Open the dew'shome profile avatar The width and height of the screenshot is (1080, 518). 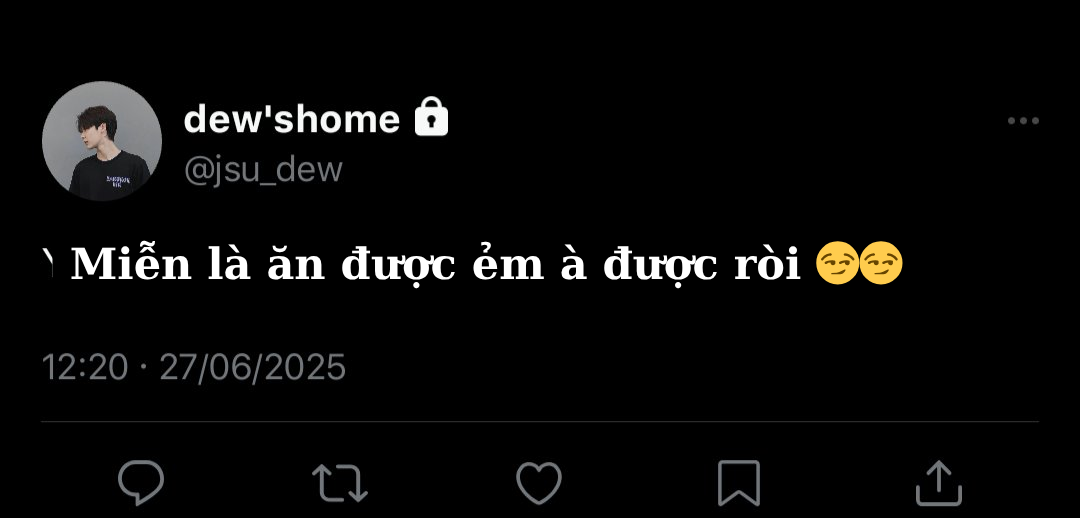pyautogui.click(x=102, y=141)
